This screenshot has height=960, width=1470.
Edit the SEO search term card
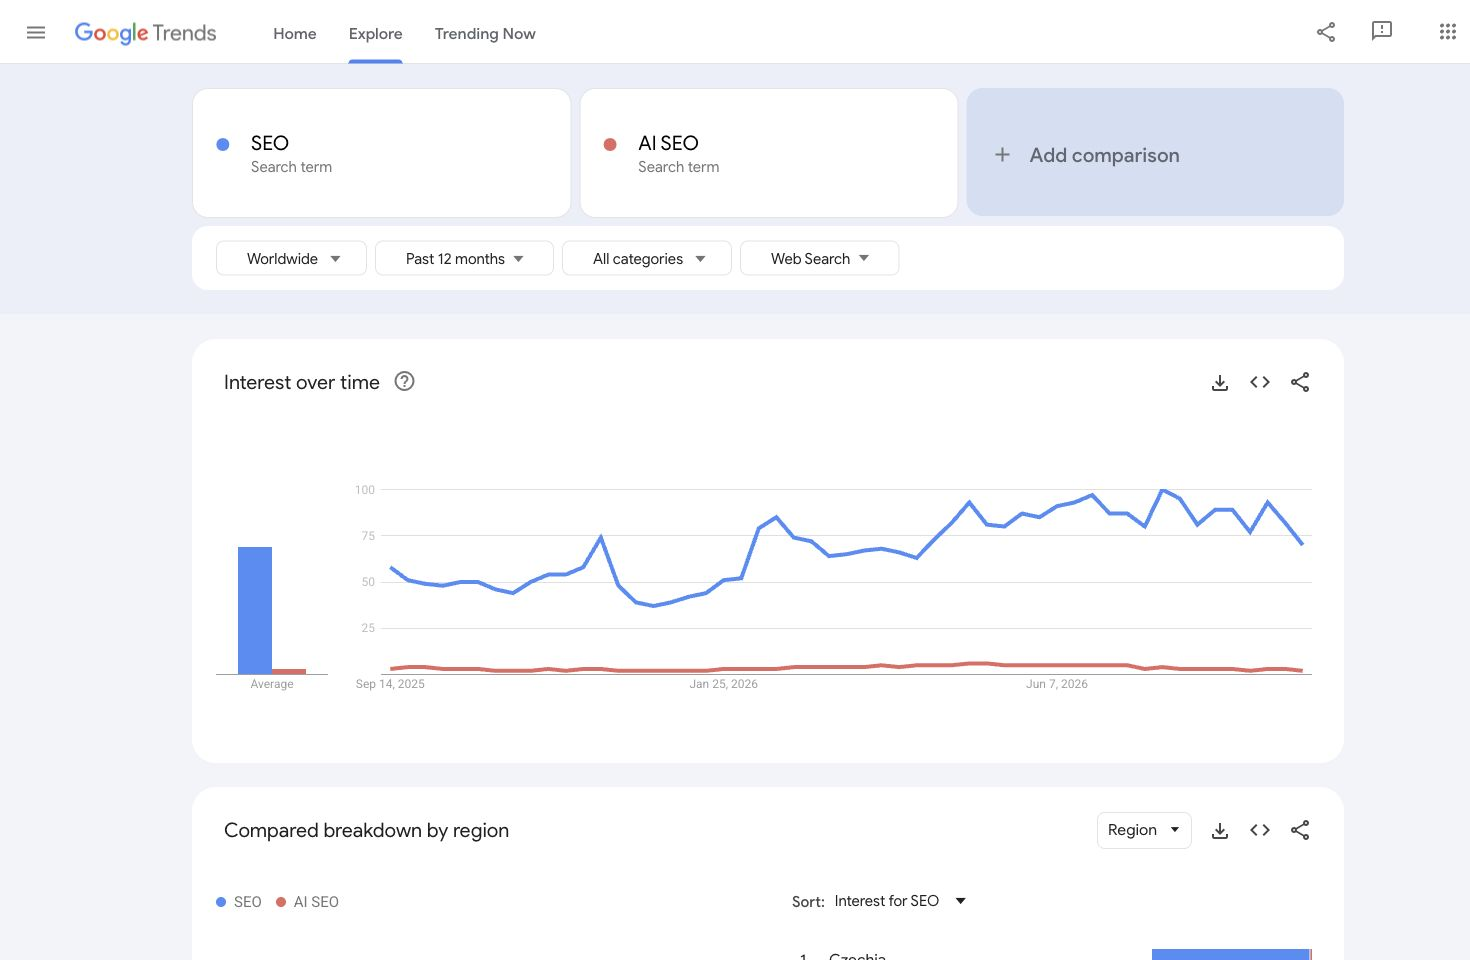382,153
